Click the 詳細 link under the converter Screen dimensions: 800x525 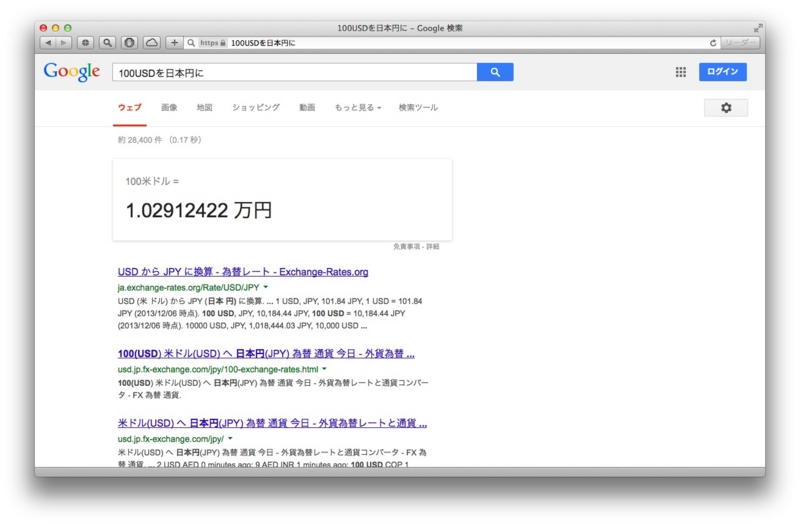pyautogui.click(x=433, y=246)
